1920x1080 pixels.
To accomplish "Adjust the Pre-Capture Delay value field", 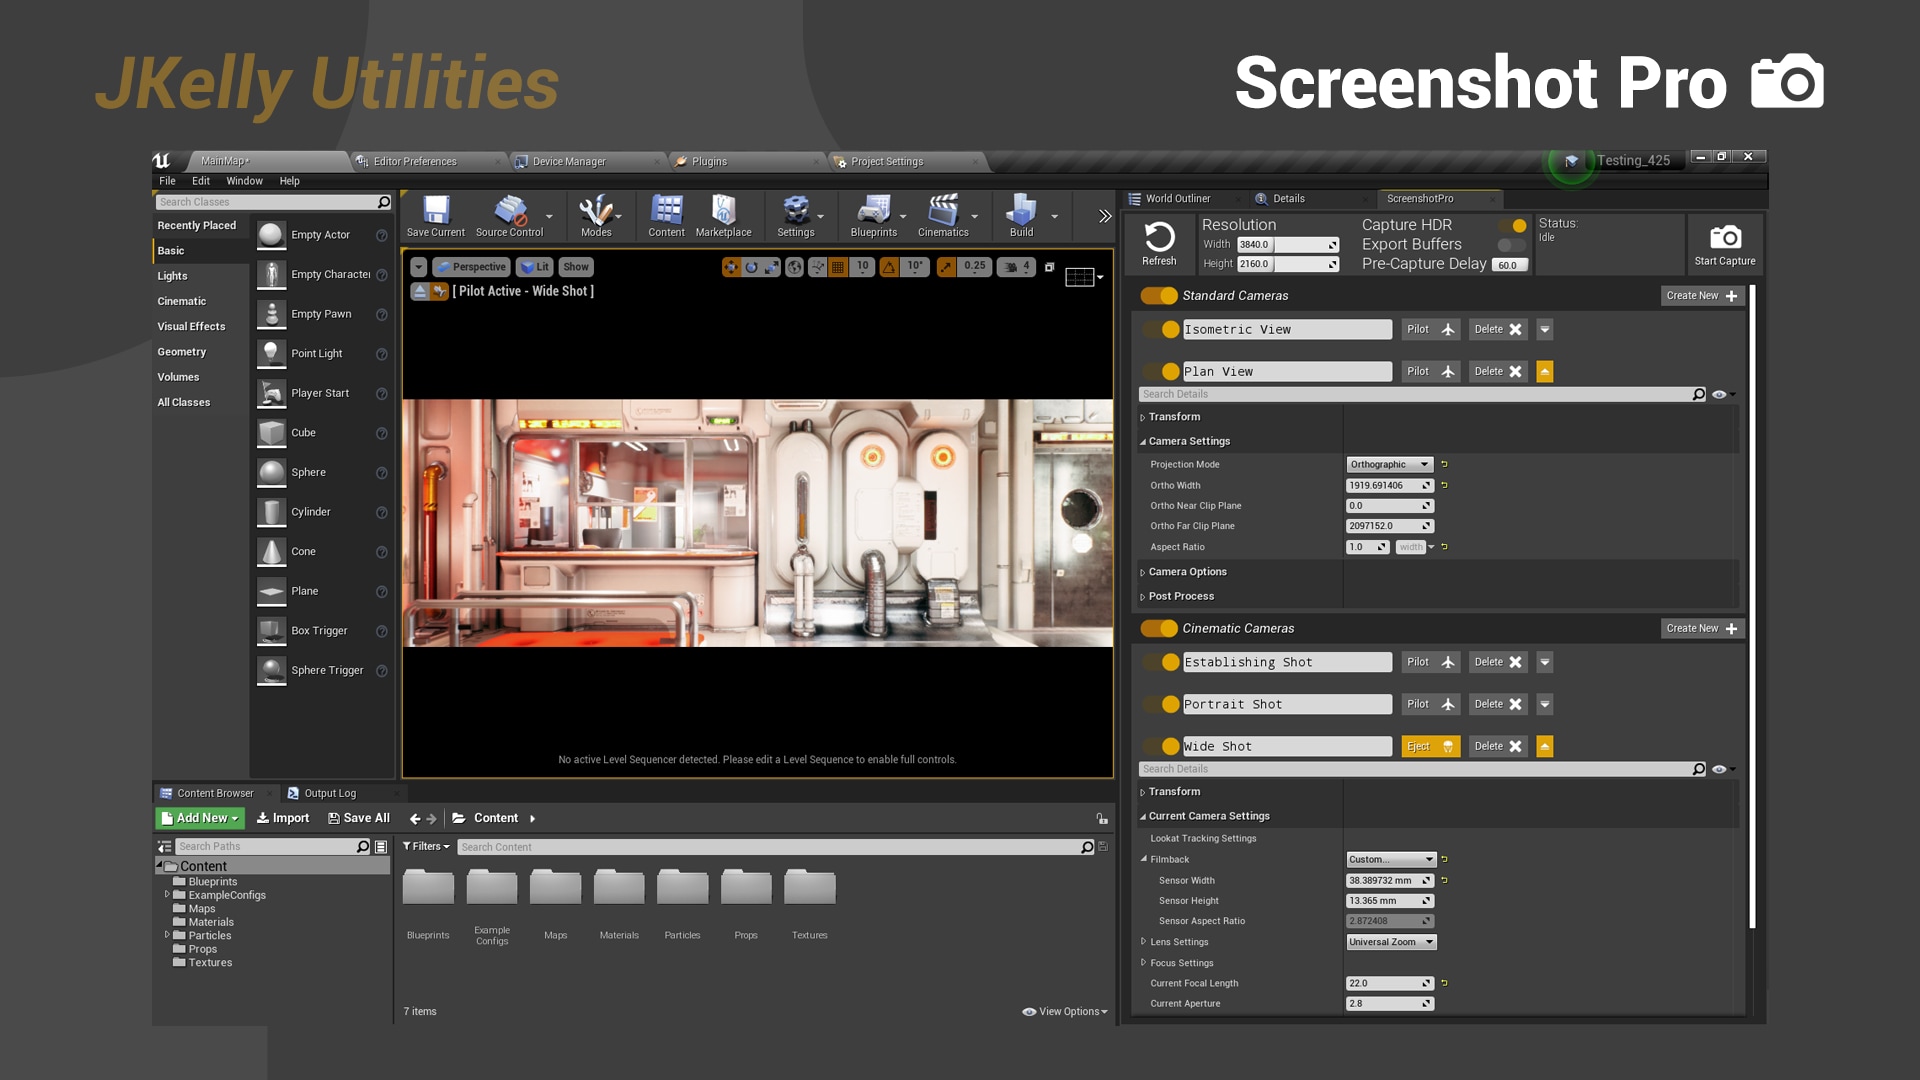I will click(x=1507, y=264).
